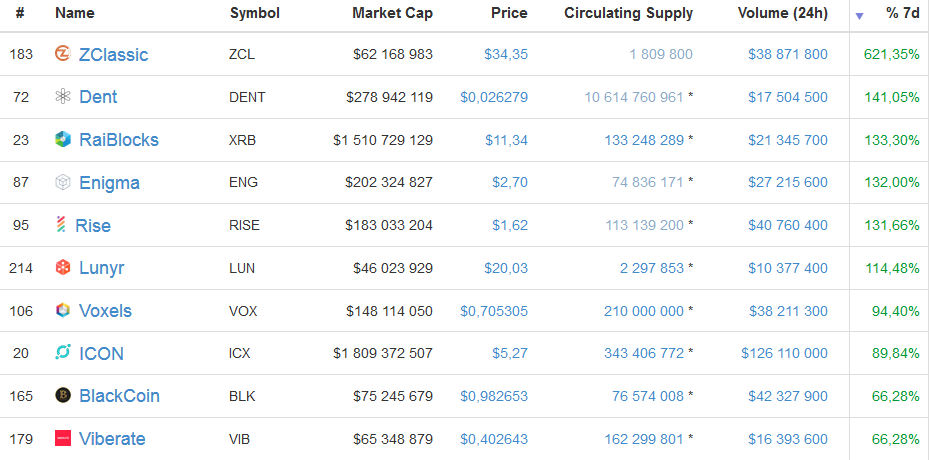Click the BlackCoin coin logo icon
Viewport: 929px width, 460px height.
click(x=62, y=395)
